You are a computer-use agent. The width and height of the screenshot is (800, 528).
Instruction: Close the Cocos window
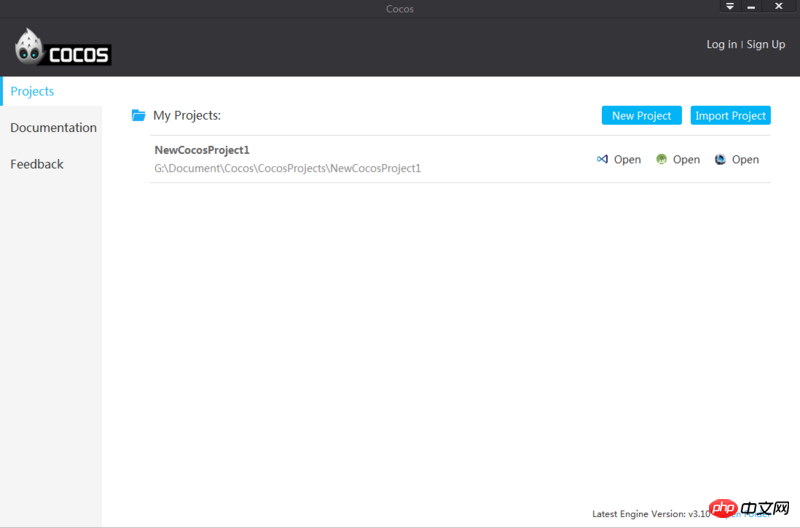click(x=779, y=6)
